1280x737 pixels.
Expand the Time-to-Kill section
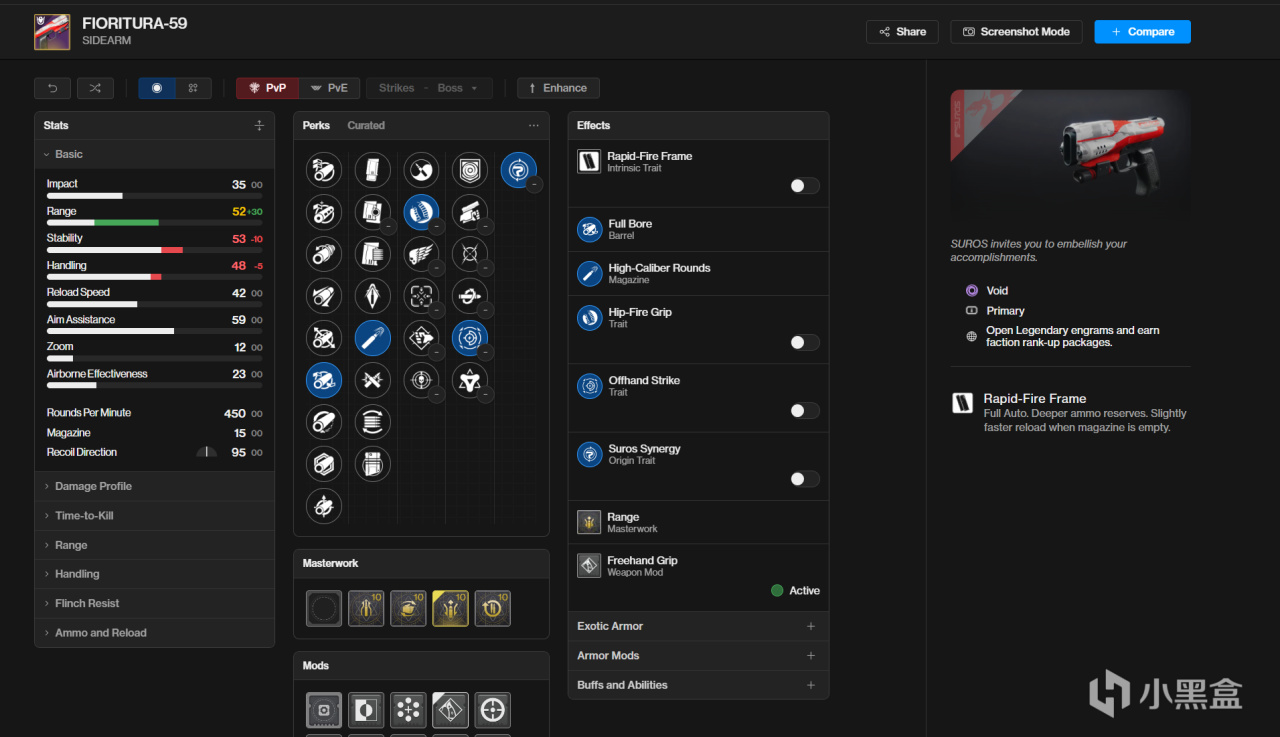tap(154, 515)
